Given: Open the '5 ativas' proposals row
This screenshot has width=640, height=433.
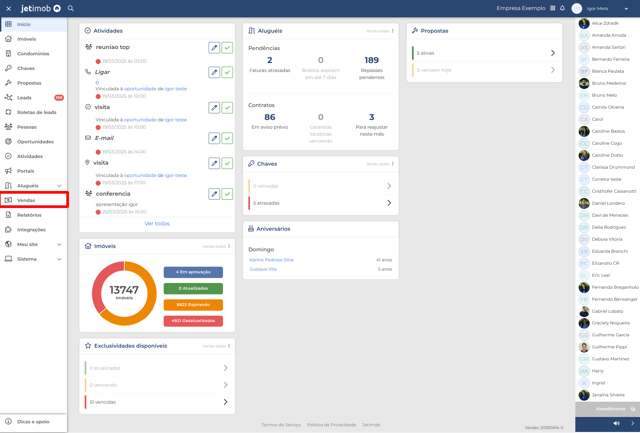Looking at the screenshot, I should pos(484,53).
